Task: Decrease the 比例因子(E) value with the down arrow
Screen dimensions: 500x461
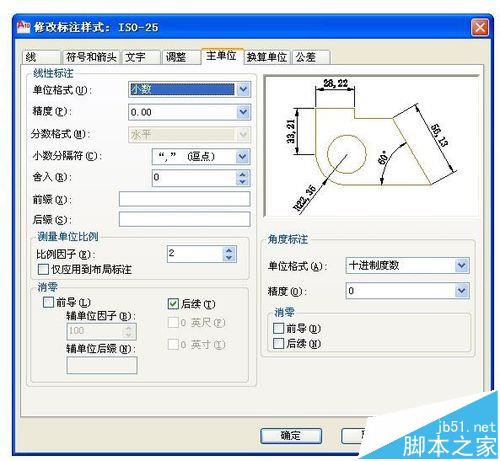Action: tap(229, 257)
